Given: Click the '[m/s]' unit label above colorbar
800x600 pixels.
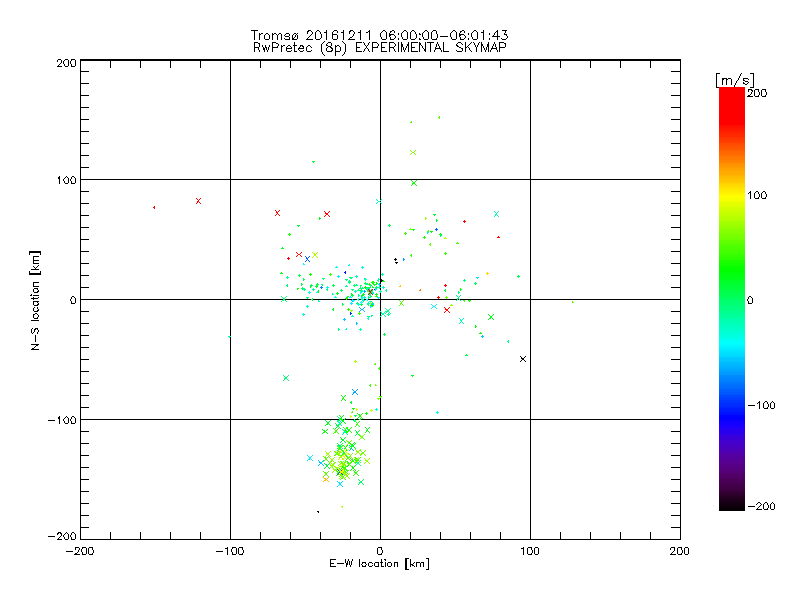Looking at the screenshot, I should 735,80.
